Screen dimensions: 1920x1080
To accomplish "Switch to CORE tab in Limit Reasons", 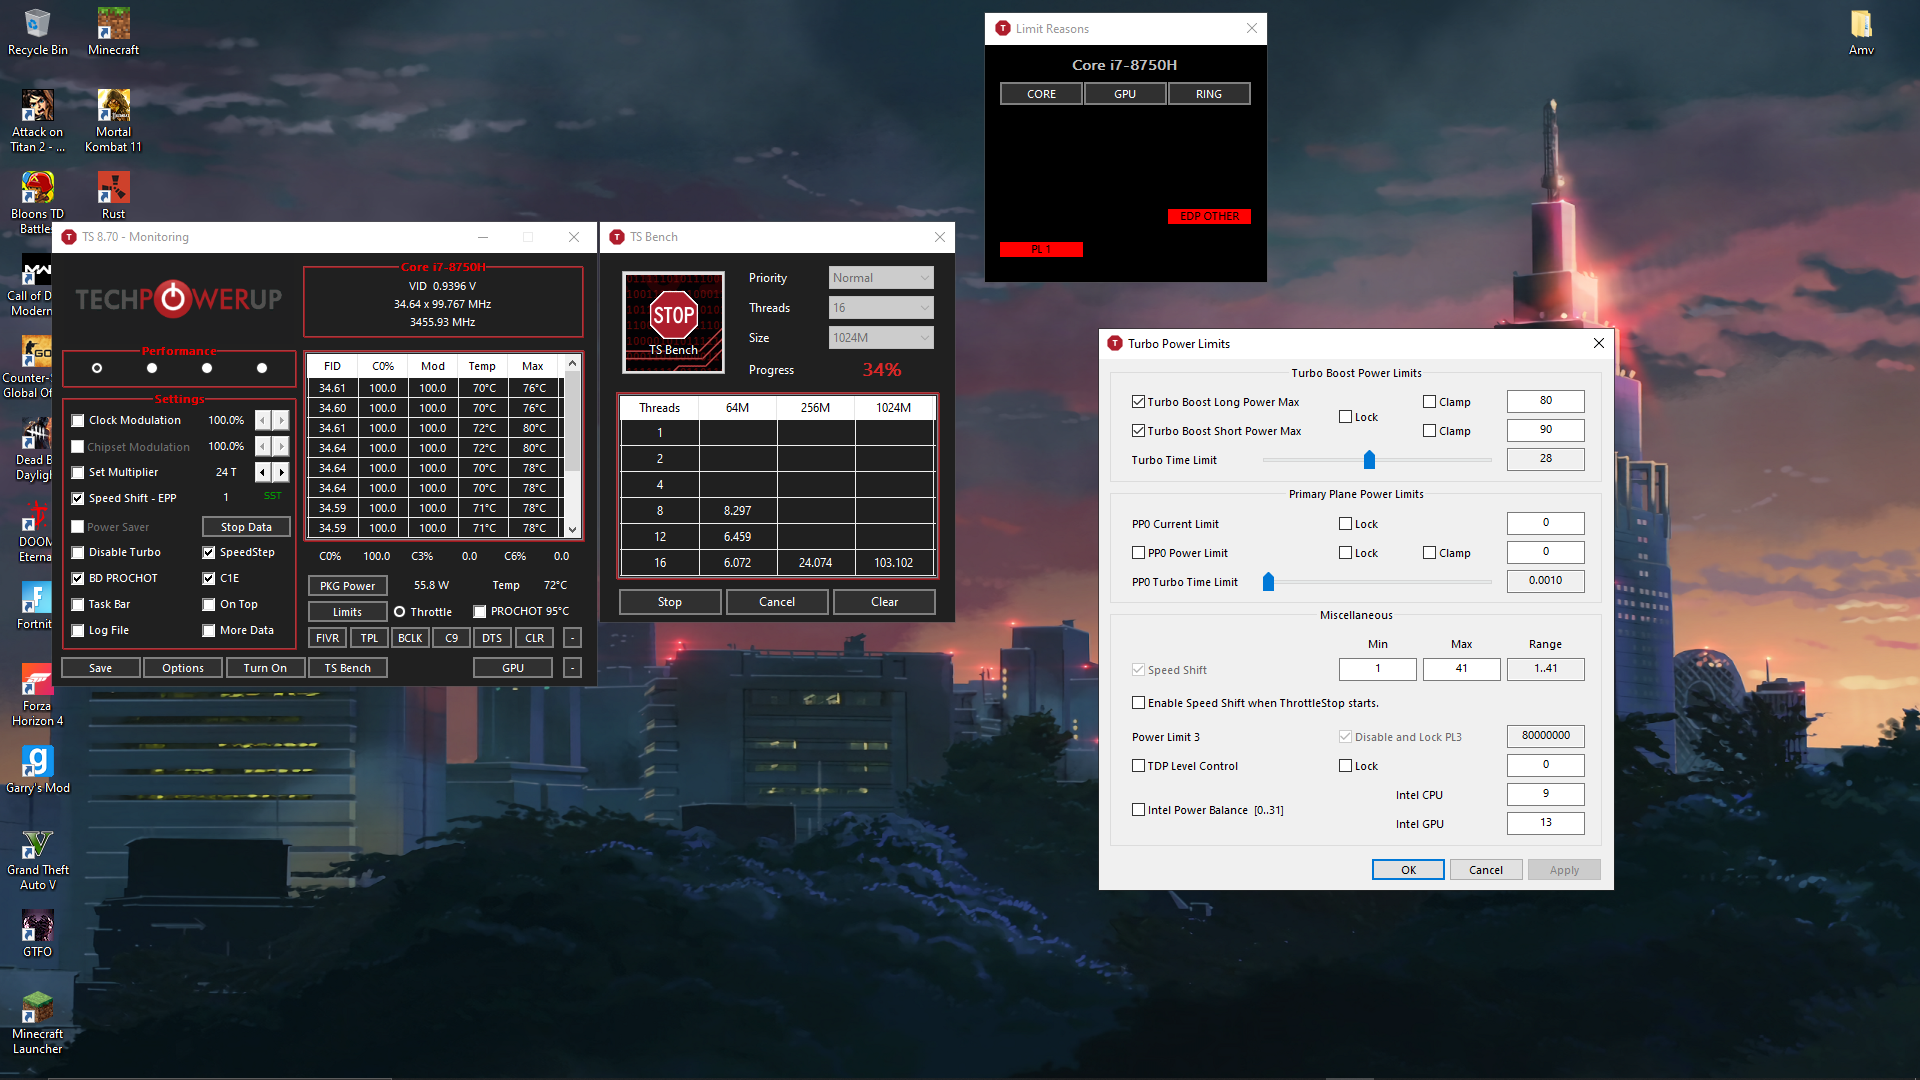I will (1041, 94).
